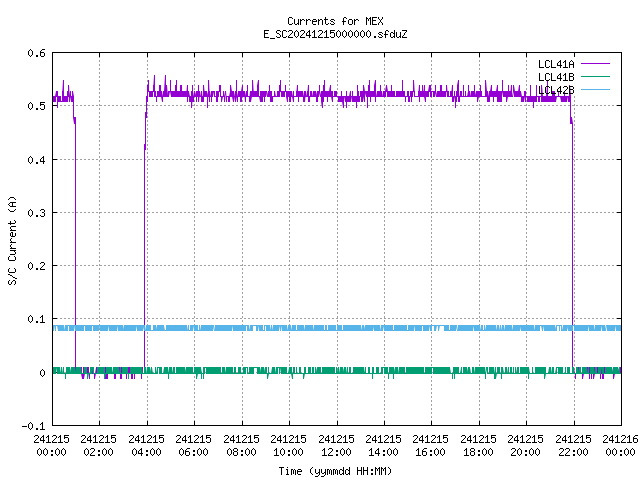Click the x-axis tick 241215 04:00
This screenshot has width=640, height=480.
coord(146,445)
